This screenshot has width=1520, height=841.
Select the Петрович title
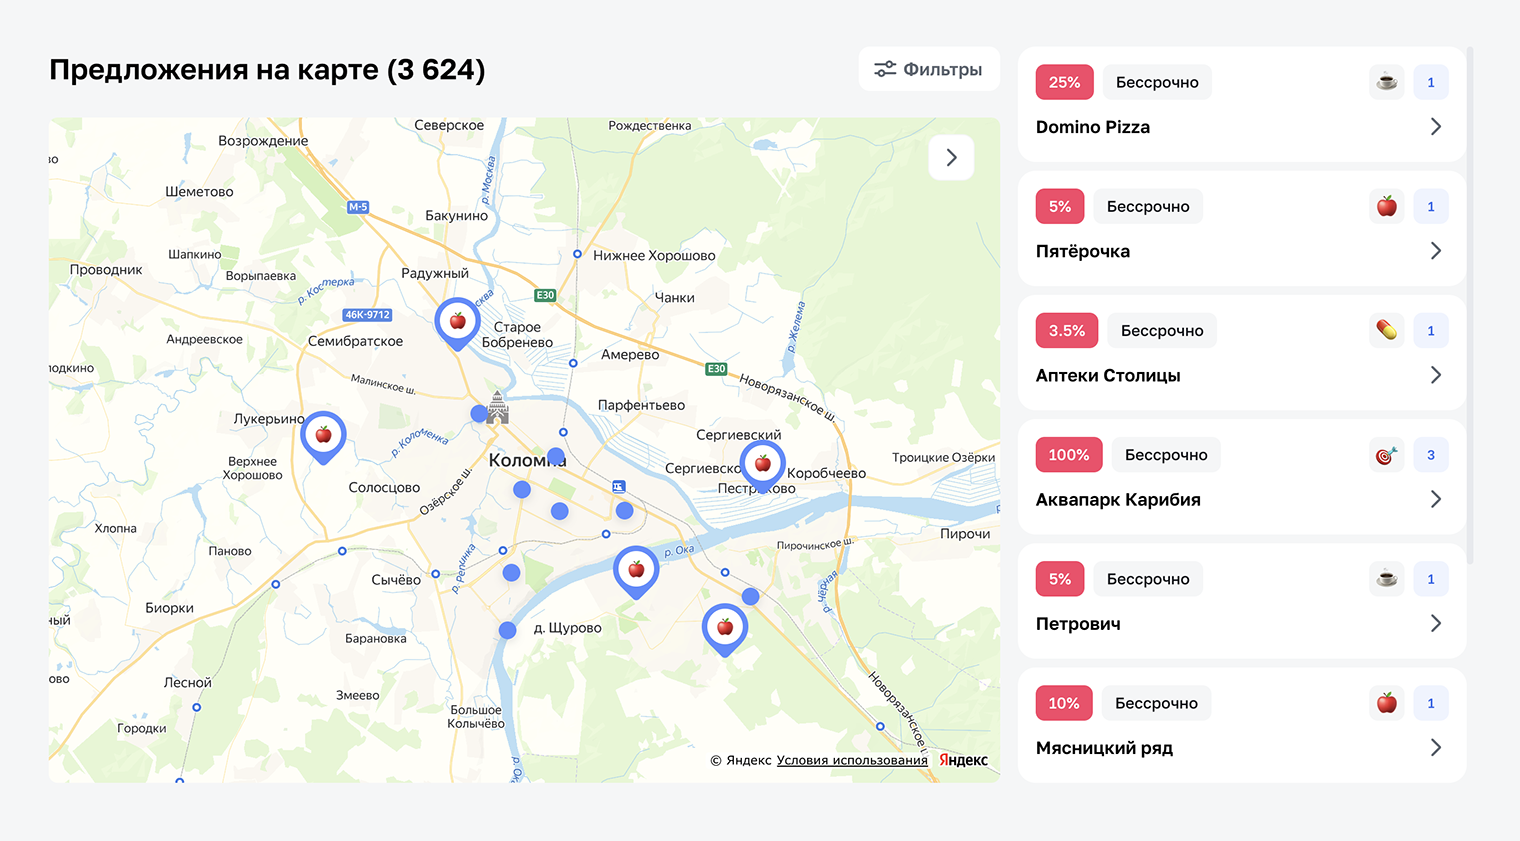[x=1078, y=623]
